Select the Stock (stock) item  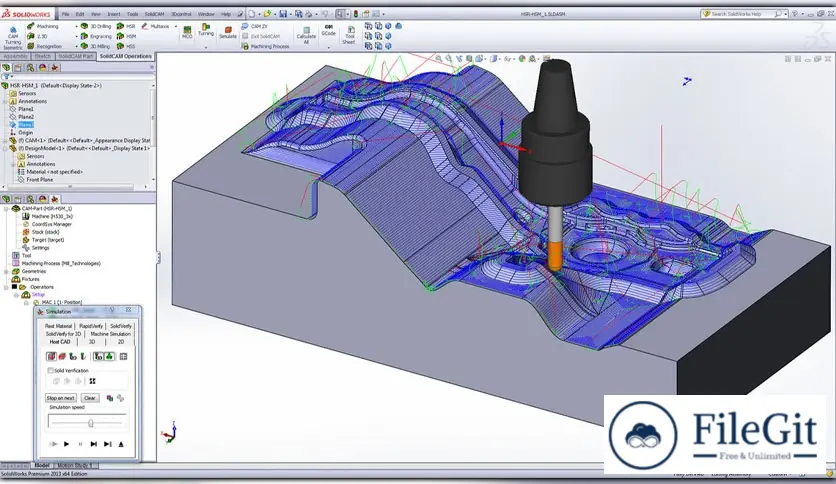(45, 232)
